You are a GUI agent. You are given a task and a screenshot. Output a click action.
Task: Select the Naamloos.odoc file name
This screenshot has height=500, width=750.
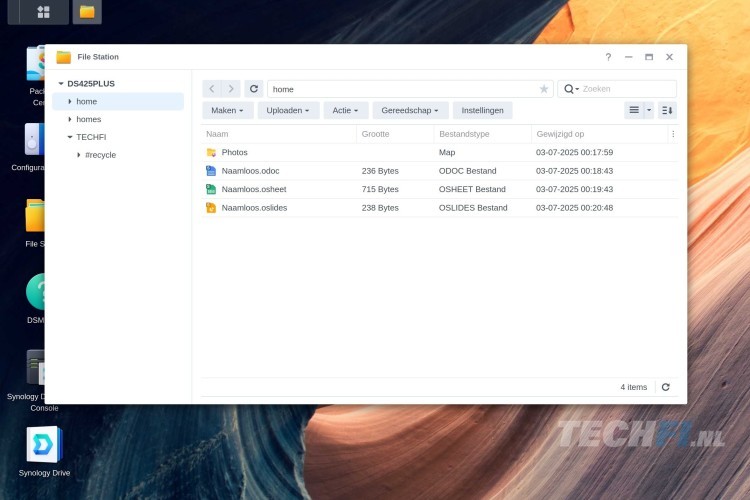tap(250, 171)
